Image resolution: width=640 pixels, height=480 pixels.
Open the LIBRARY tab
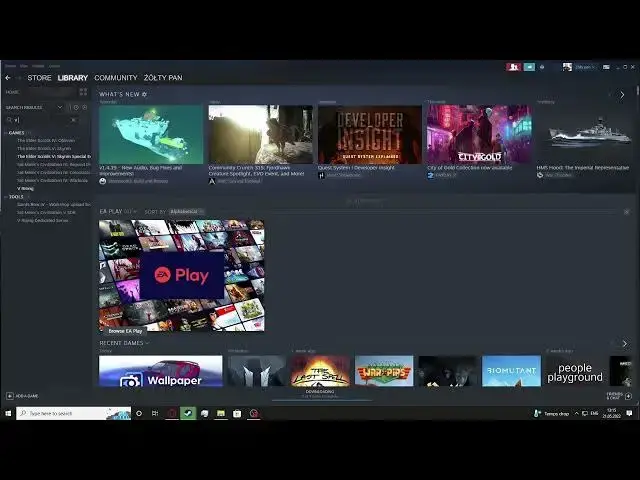(73, 78)
